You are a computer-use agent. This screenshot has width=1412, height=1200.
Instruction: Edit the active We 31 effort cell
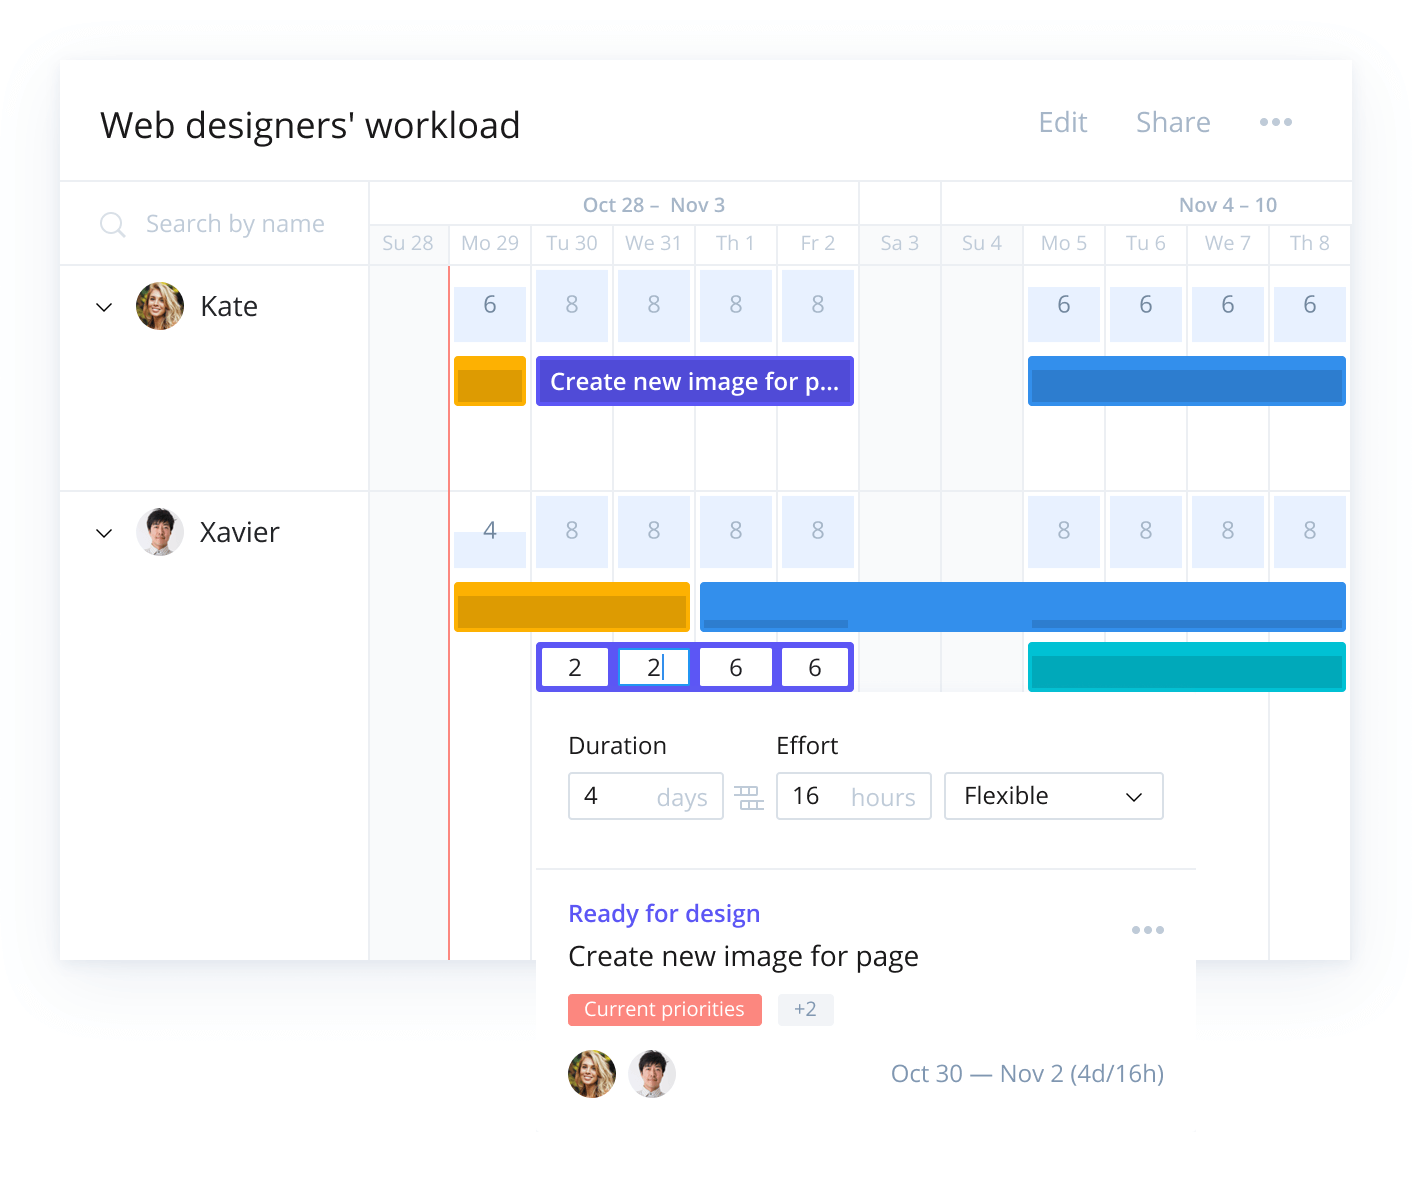654,667
